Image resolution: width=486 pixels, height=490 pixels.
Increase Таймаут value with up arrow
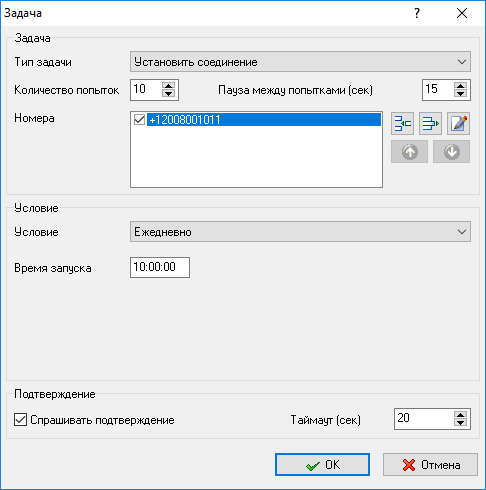(x=460, y=415)
